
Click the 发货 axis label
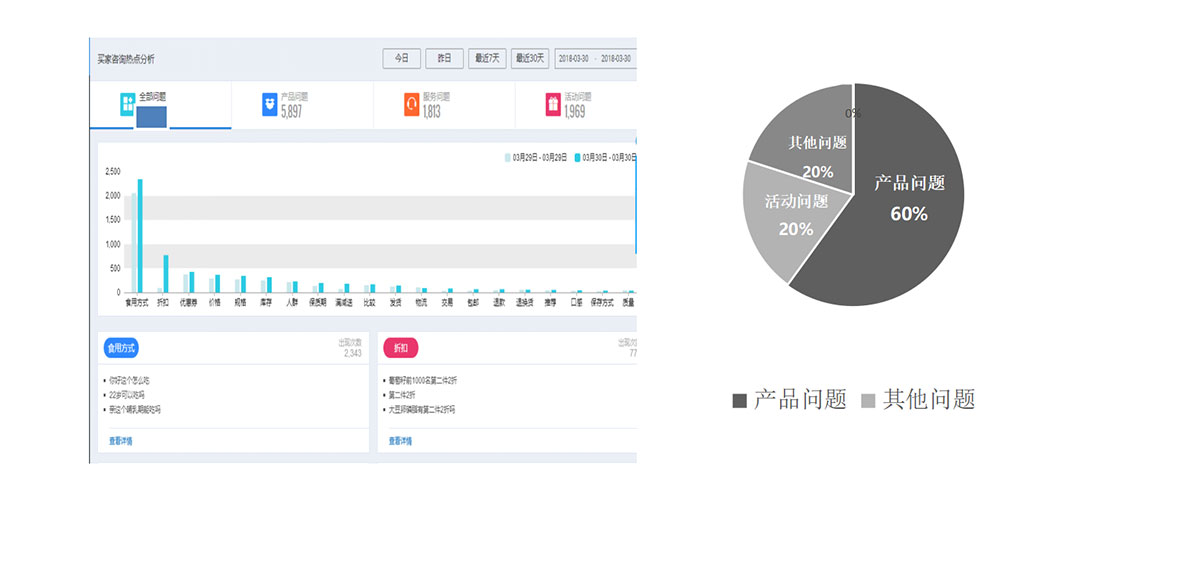(x=395, y=301)
